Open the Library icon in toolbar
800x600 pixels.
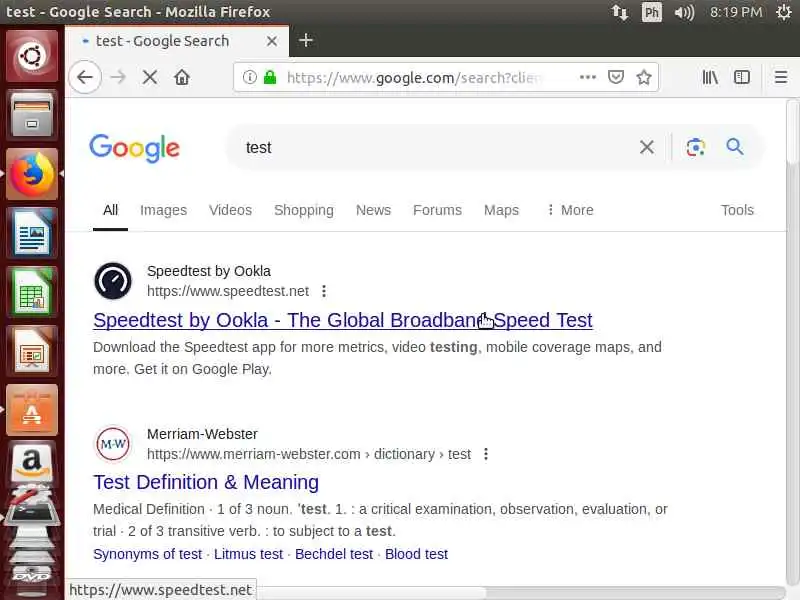pyautogui.click(x=710, y=77)
